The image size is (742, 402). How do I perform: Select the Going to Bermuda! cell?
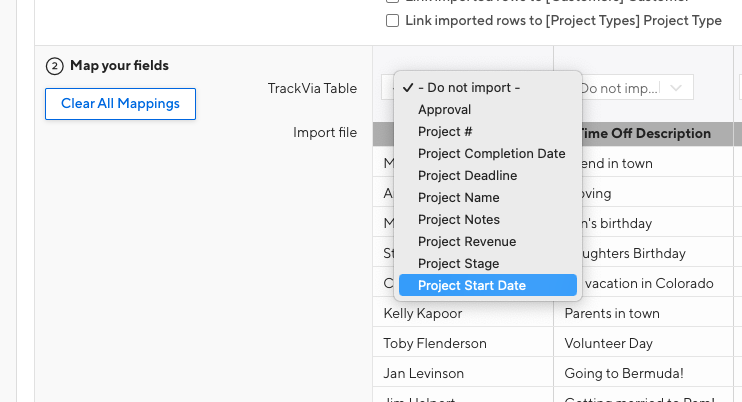[x=622, y=373]
